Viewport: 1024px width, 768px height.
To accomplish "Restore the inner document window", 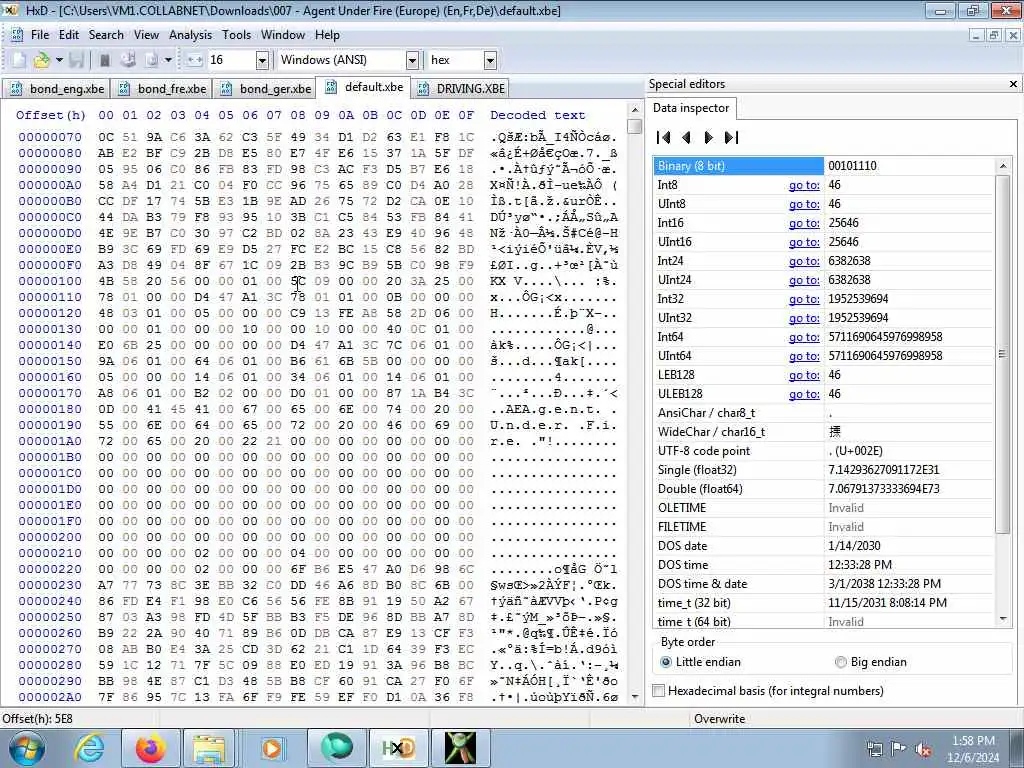I will click(993, 35).
